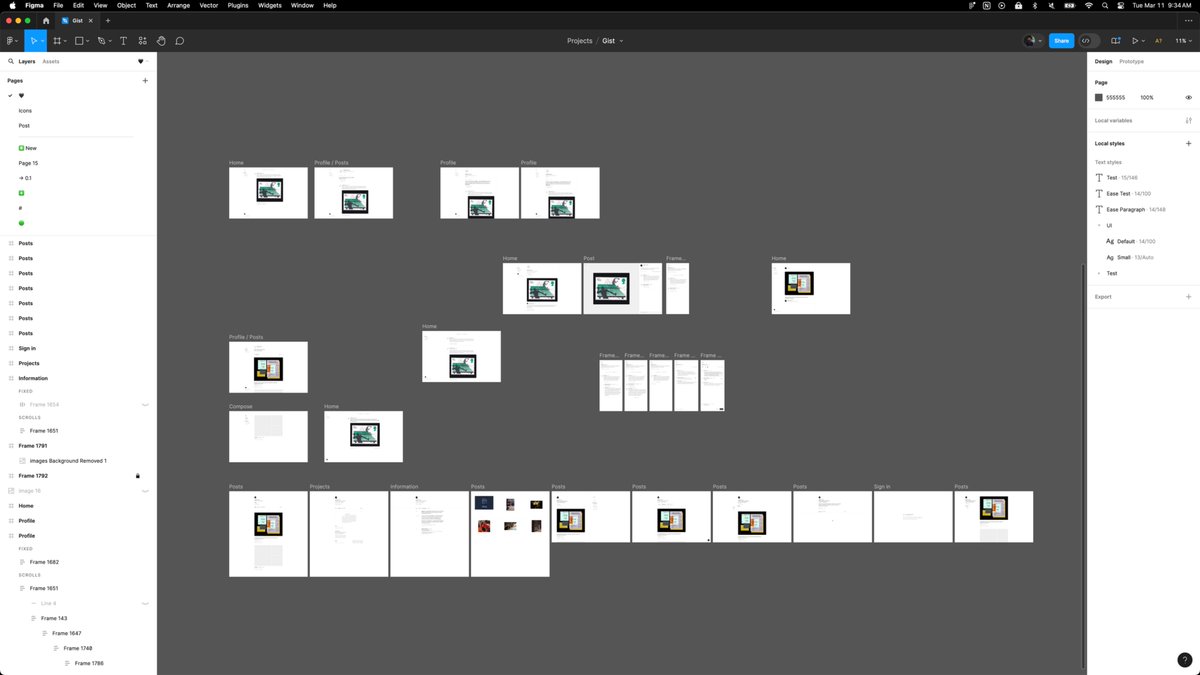Screen dimensions: 1200x675
Task: Show the hidden Image 16 layer
Action: 145,491
